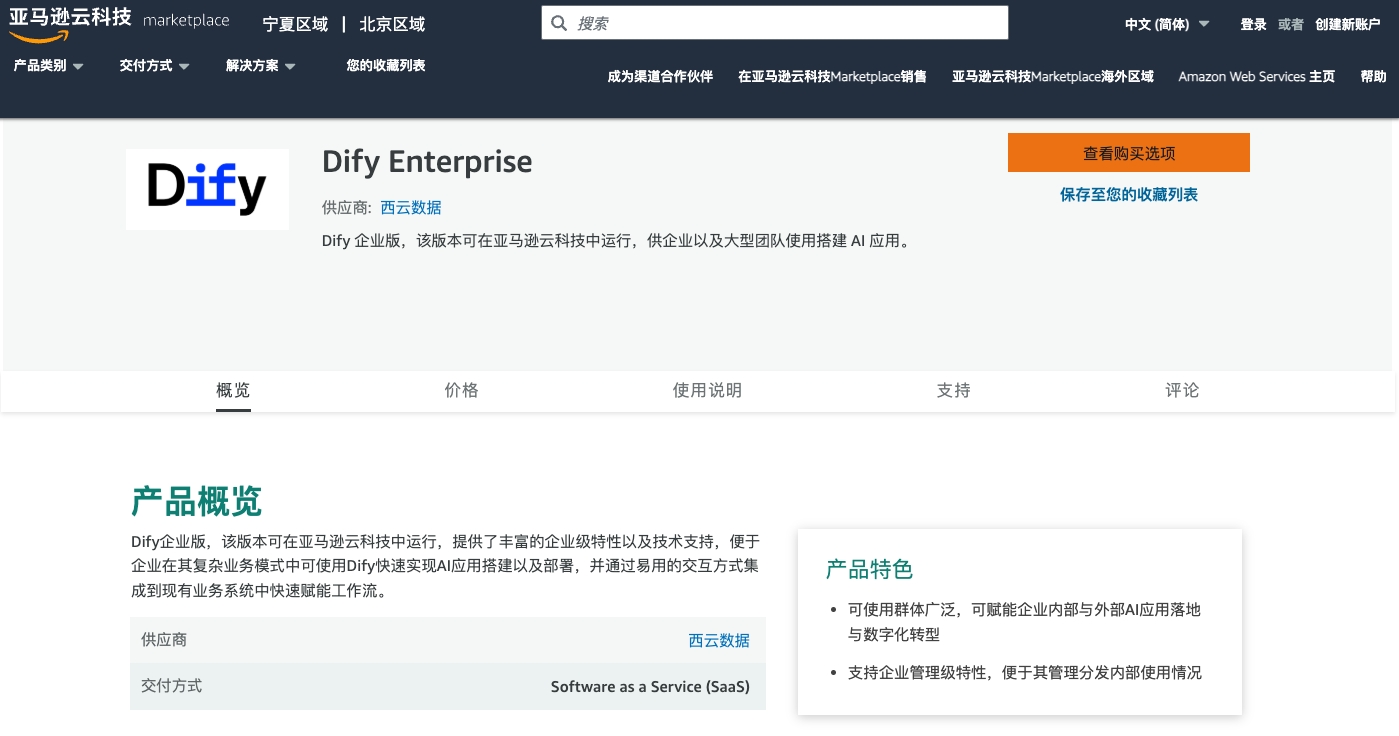
Task: Switch to the 价格 tab
Action: (x=461, y=390)
